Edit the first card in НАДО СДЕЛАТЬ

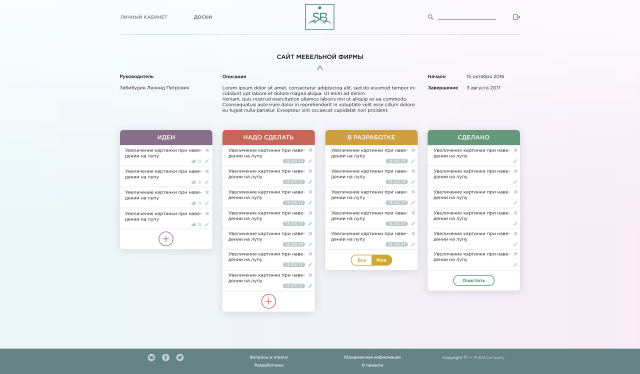(x=310, y=161)
